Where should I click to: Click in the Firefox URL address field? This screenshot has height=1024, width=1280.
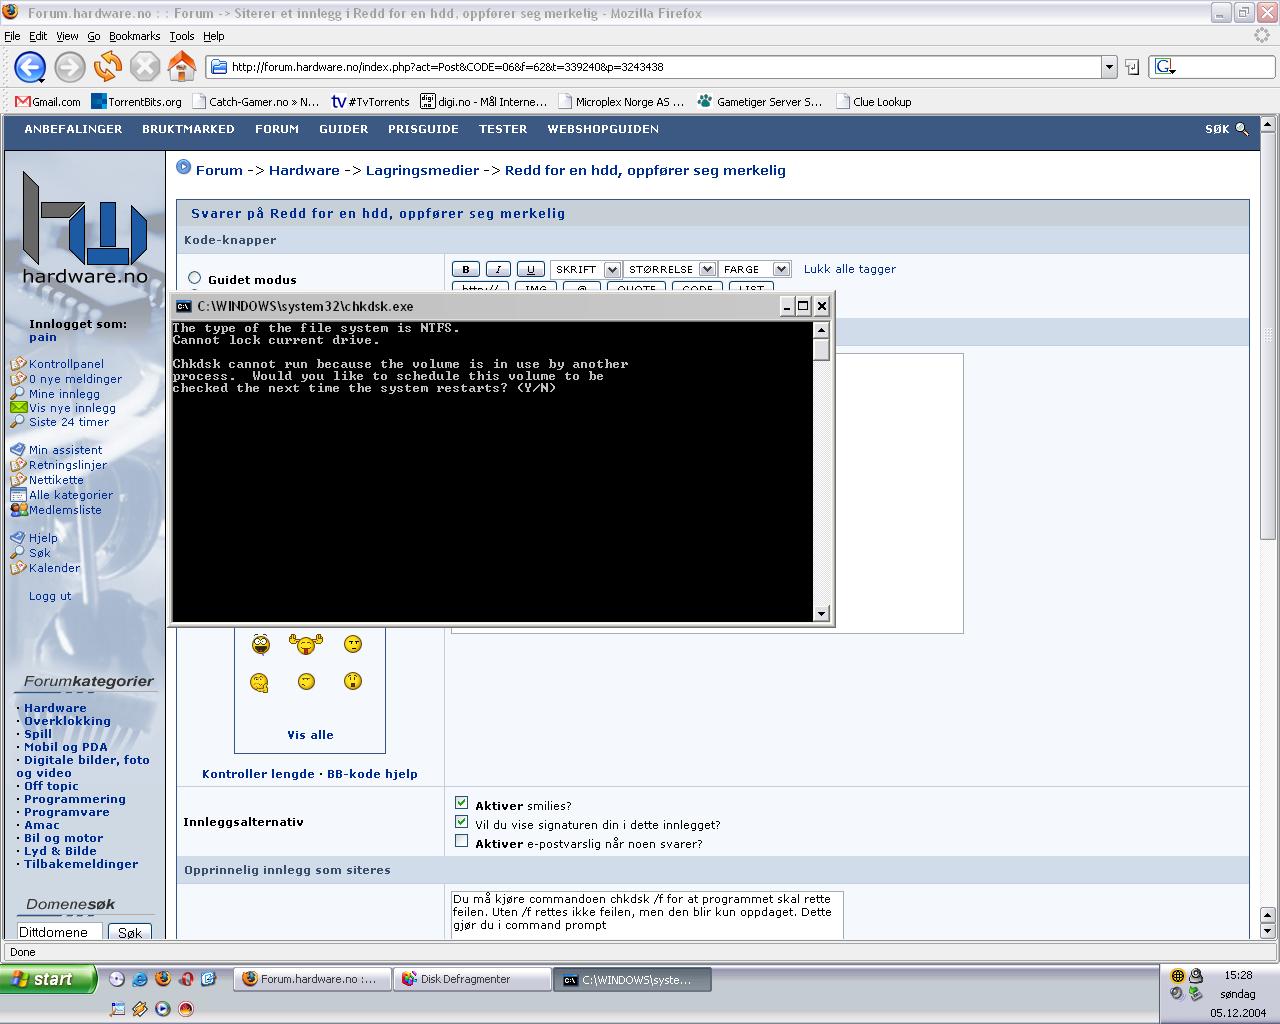pyautogui.click(x=655, y=67)
